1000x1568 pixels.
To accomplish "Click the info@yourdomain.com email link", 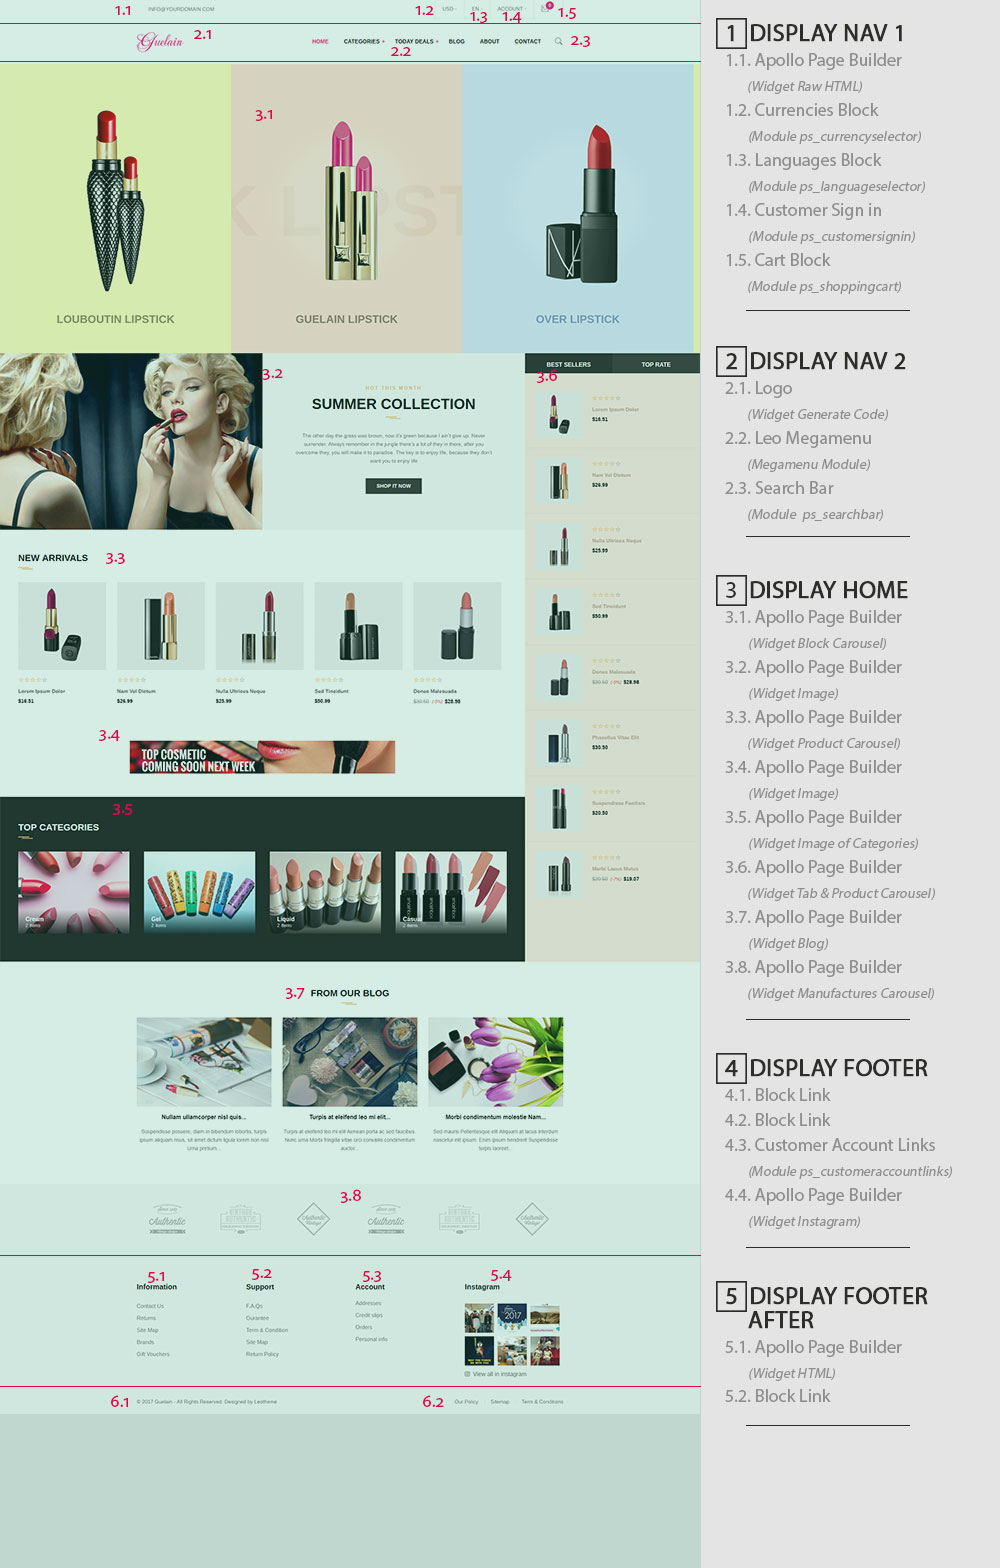I will [181, 9].
